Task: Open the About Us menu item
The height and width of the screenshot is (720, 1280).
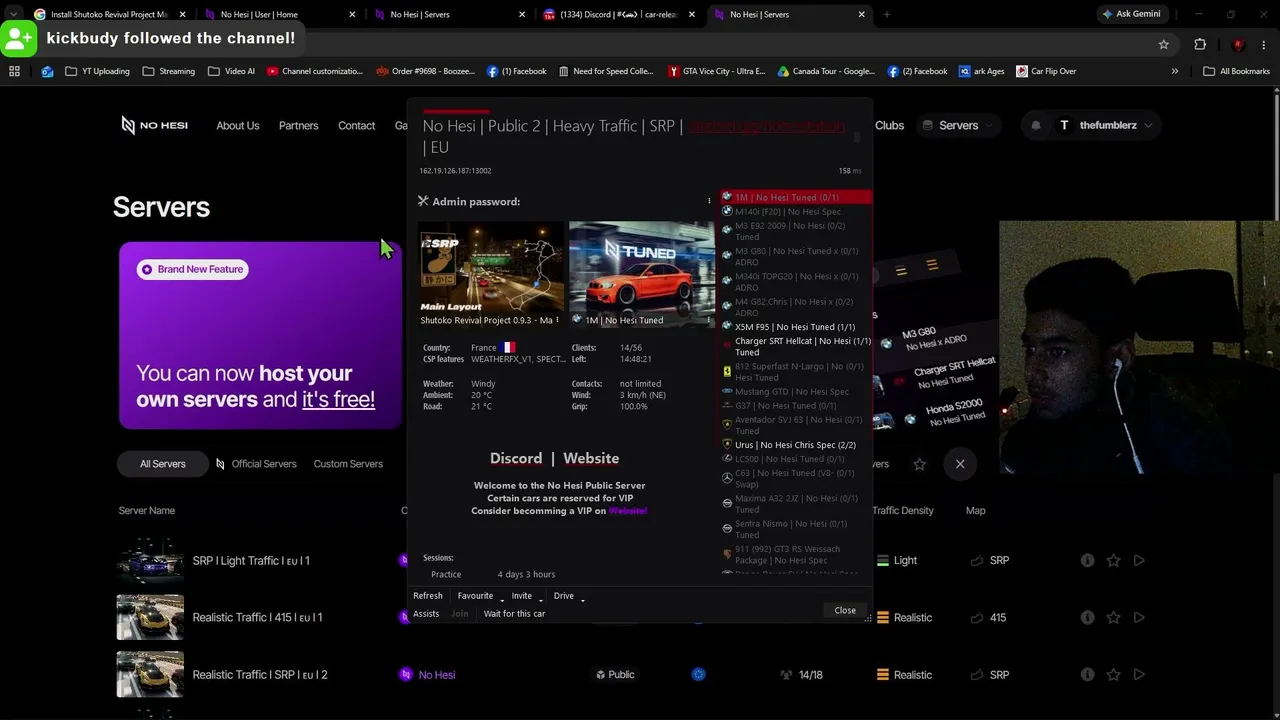Action: (238, 126)
